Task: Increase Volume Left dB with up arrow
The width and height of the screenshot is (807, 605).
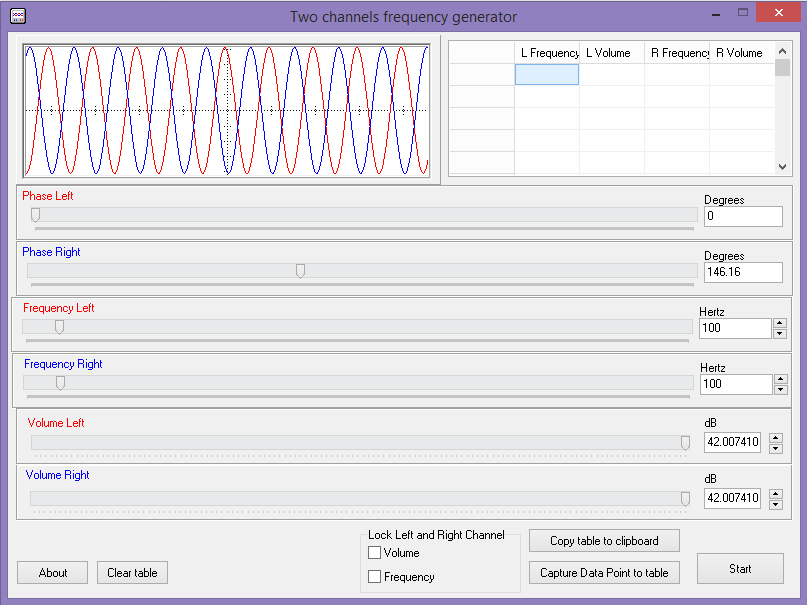Action: (x=776, y=438)
